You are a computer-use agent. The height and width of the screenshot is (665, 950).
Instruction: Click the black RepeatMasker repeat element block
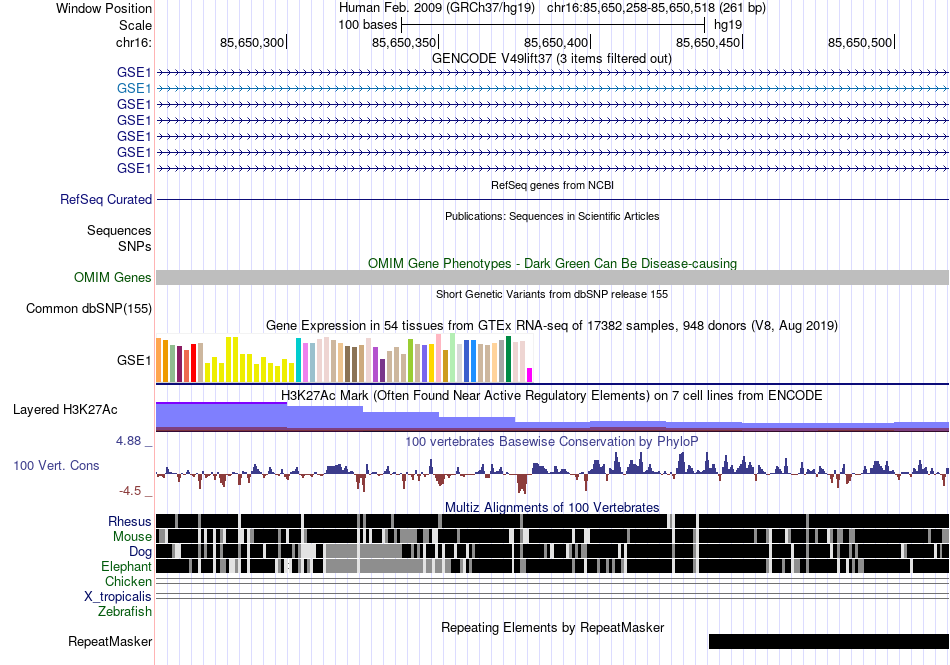(829, 641)
